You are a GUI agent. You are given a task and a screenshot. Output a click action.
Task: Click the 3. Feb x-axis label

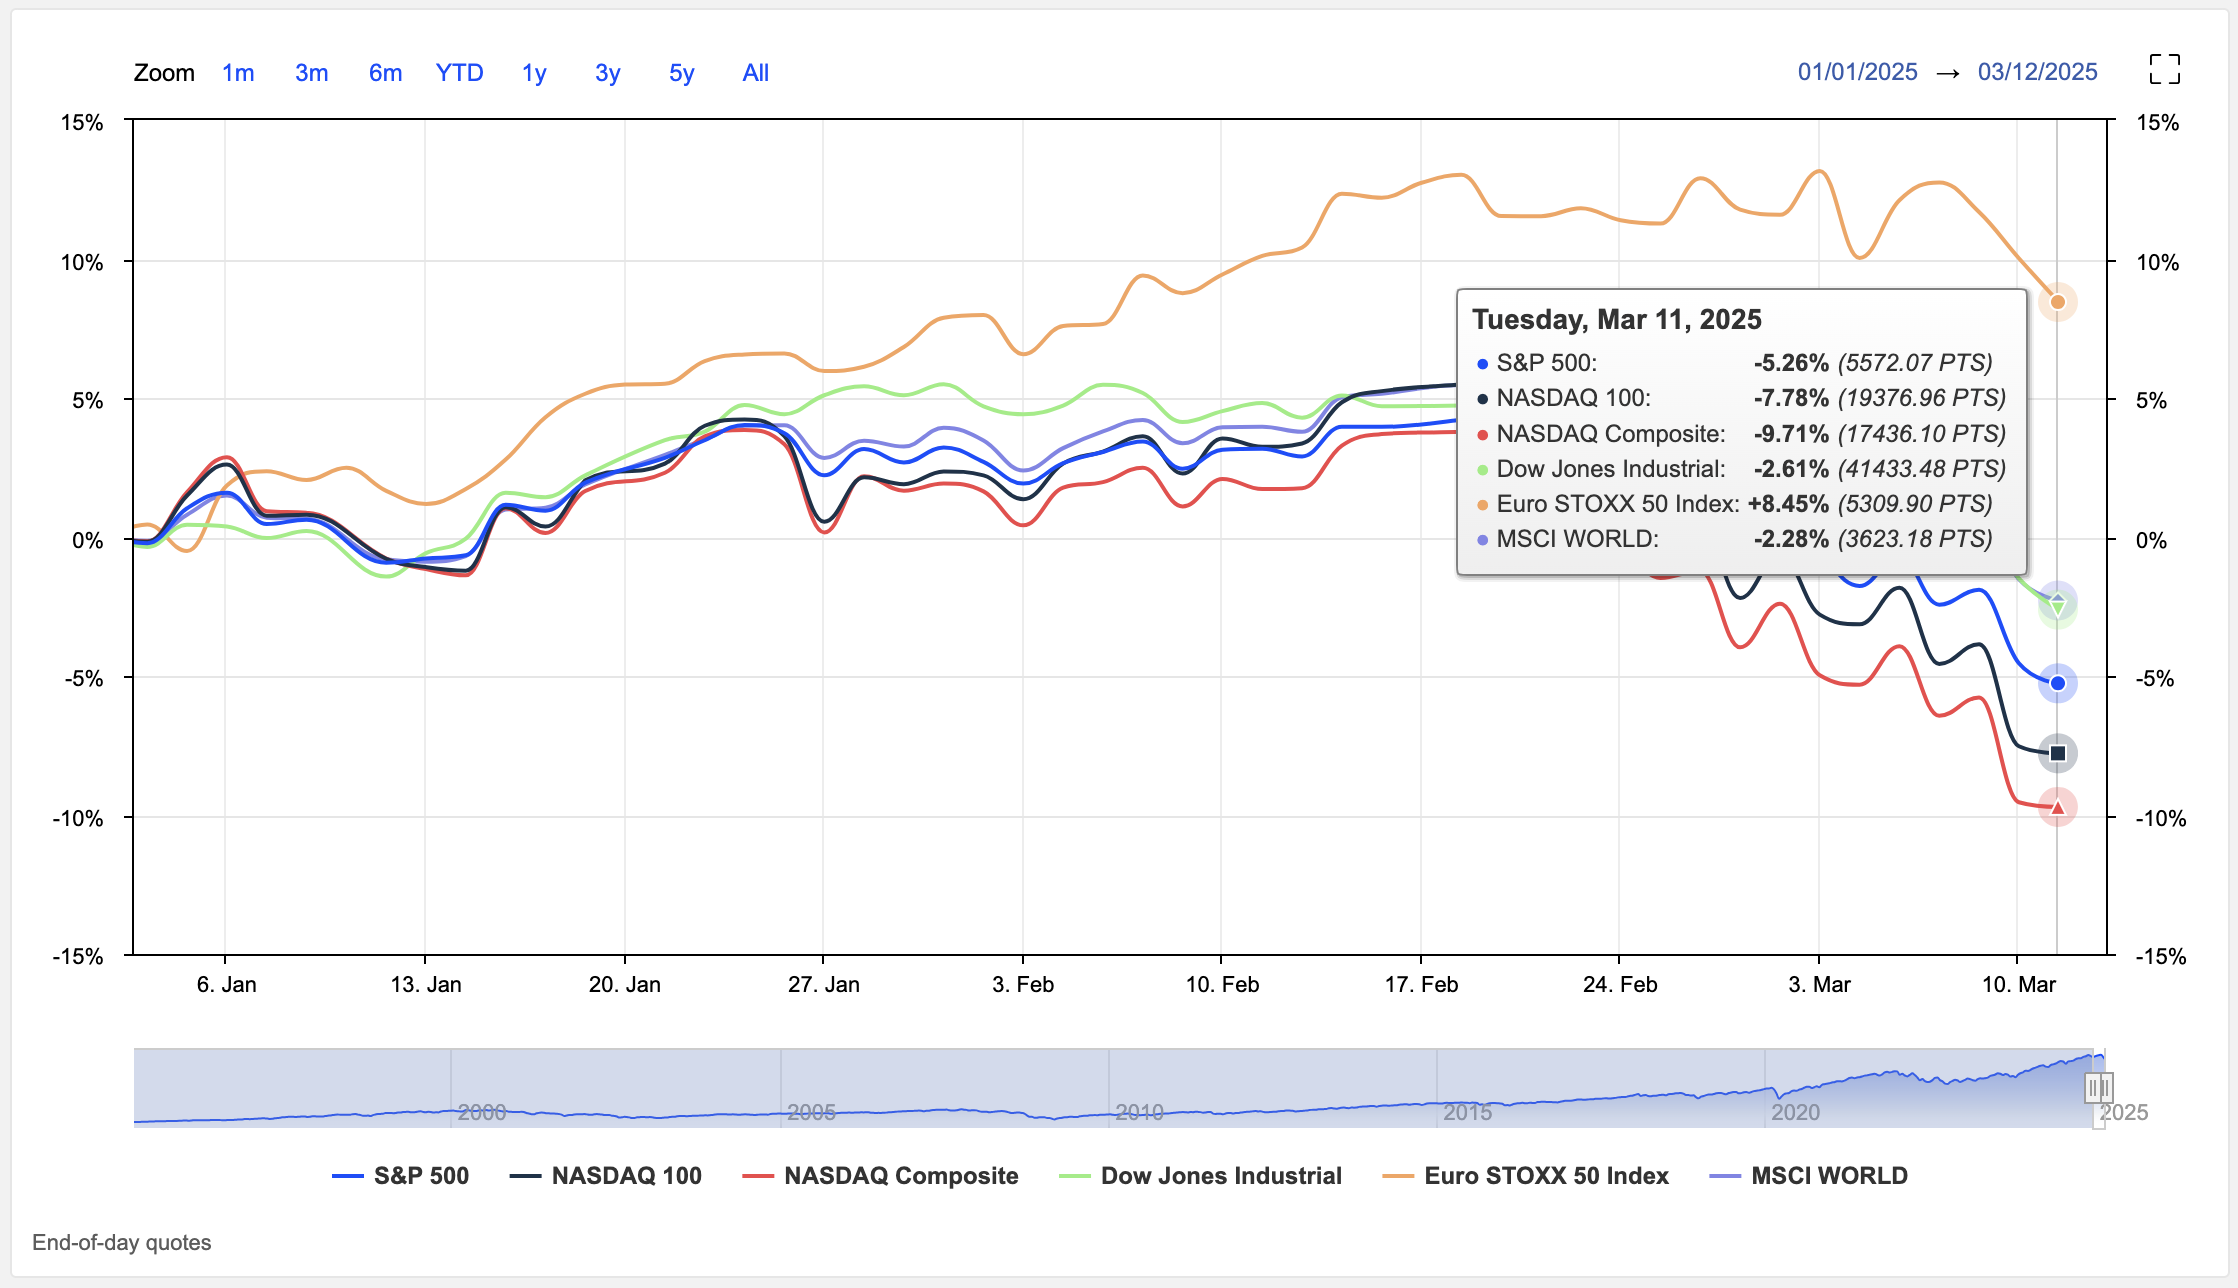[1023, 985]
